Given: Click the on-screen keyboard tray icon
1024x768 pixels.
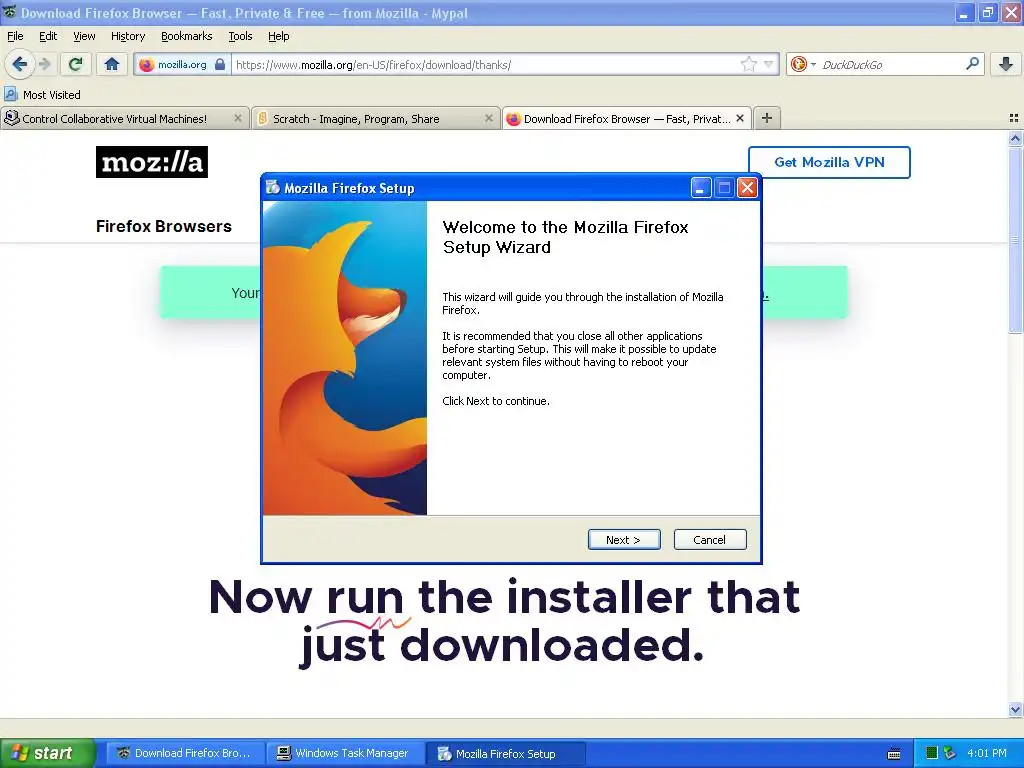Looking at the screenshot, I should [894, 754].
